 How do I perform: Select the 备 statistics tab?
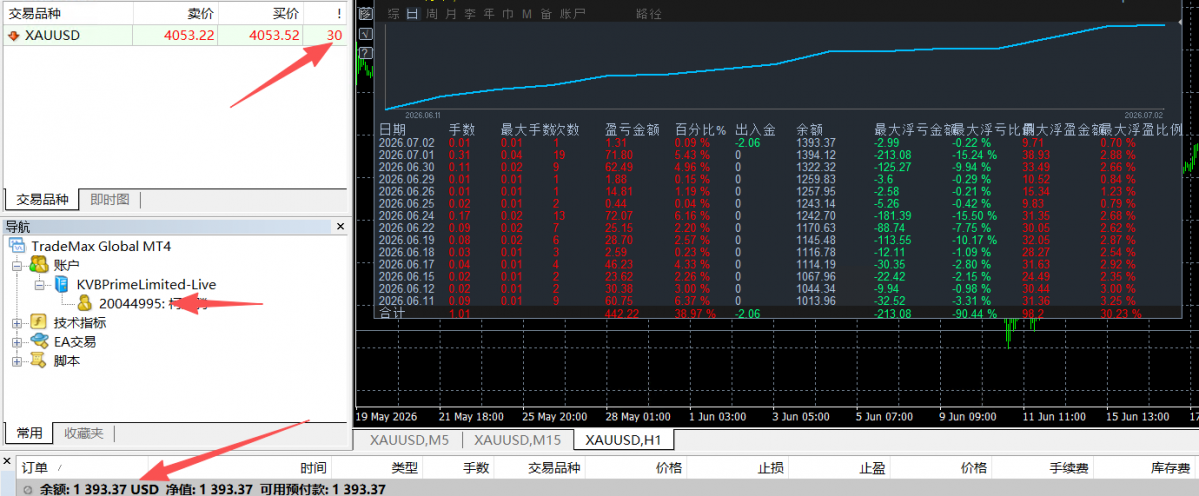click(545, 13)
